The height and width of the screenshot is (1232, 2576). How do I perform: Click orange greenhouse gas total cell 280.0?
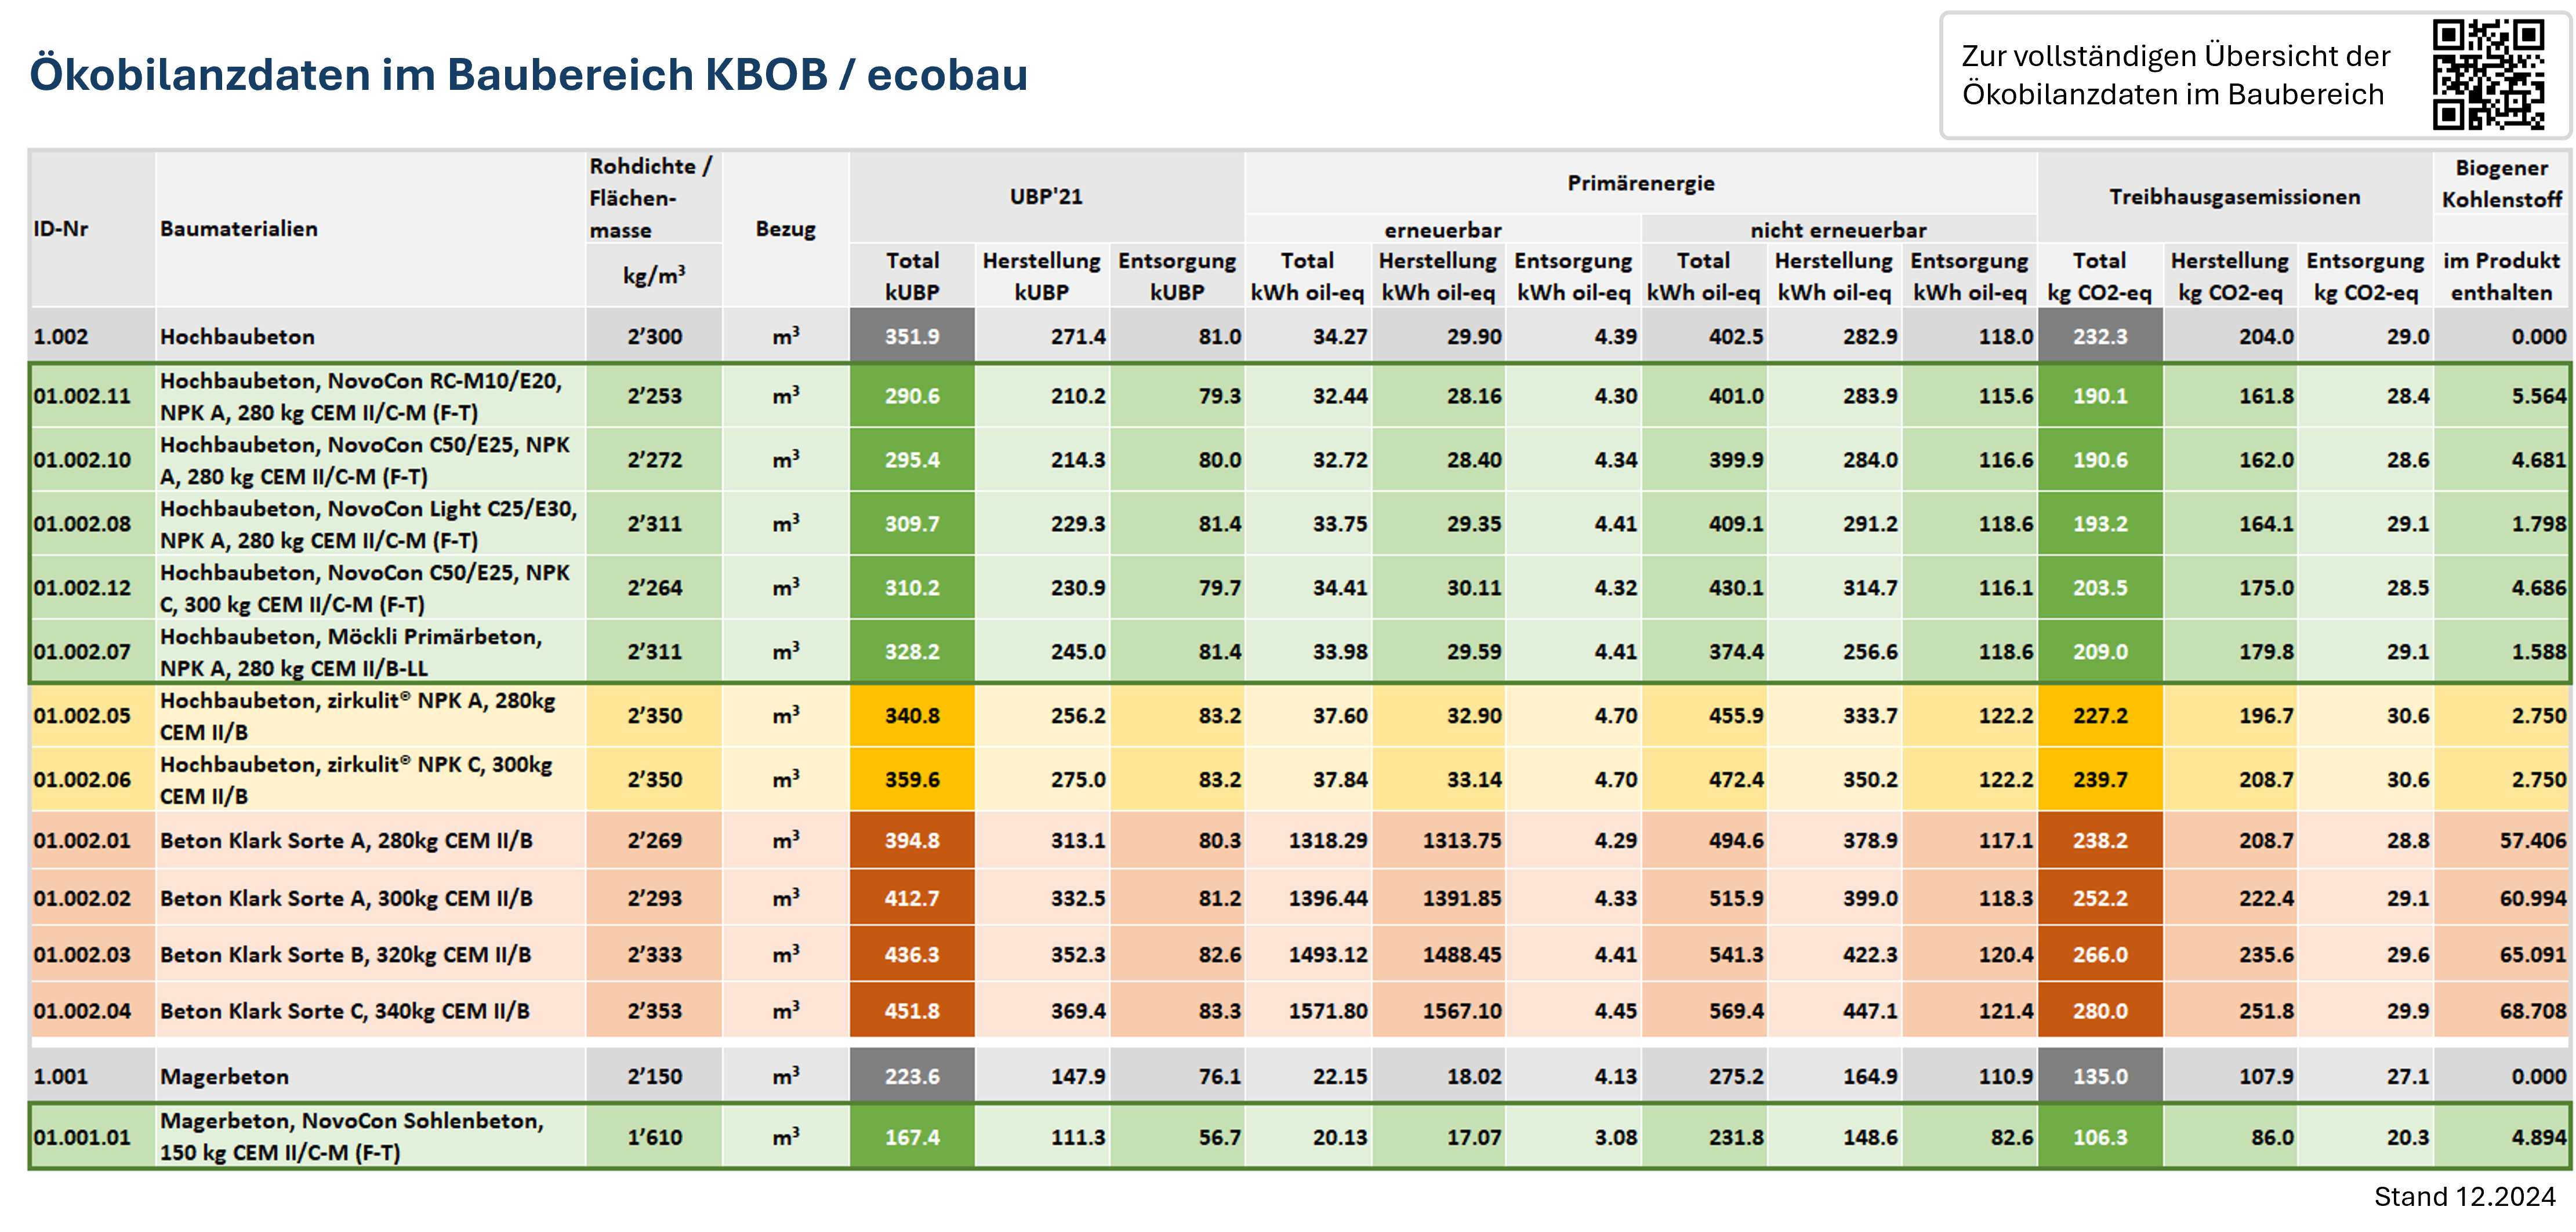click(x=2100, y=1011)
